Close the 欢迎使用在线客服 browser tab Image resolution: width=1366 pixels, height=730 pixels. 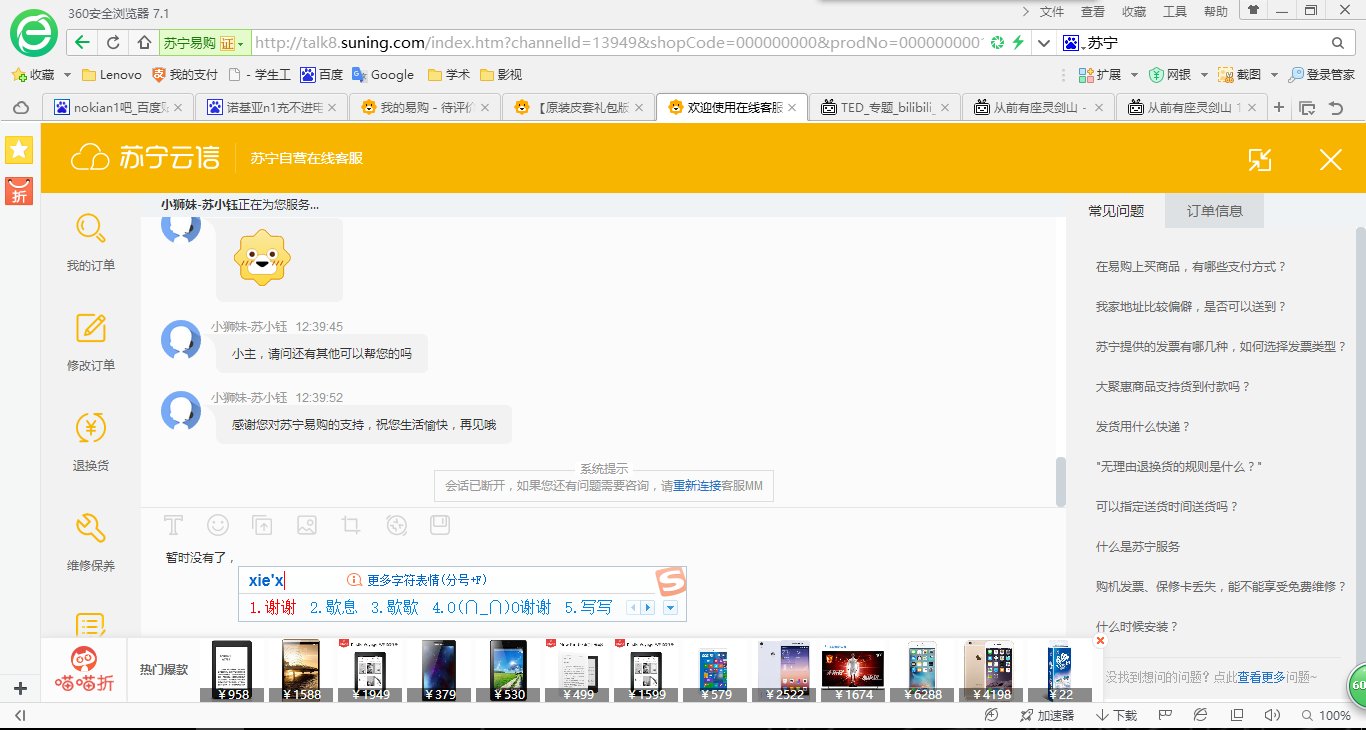click(x=793, y=108)
